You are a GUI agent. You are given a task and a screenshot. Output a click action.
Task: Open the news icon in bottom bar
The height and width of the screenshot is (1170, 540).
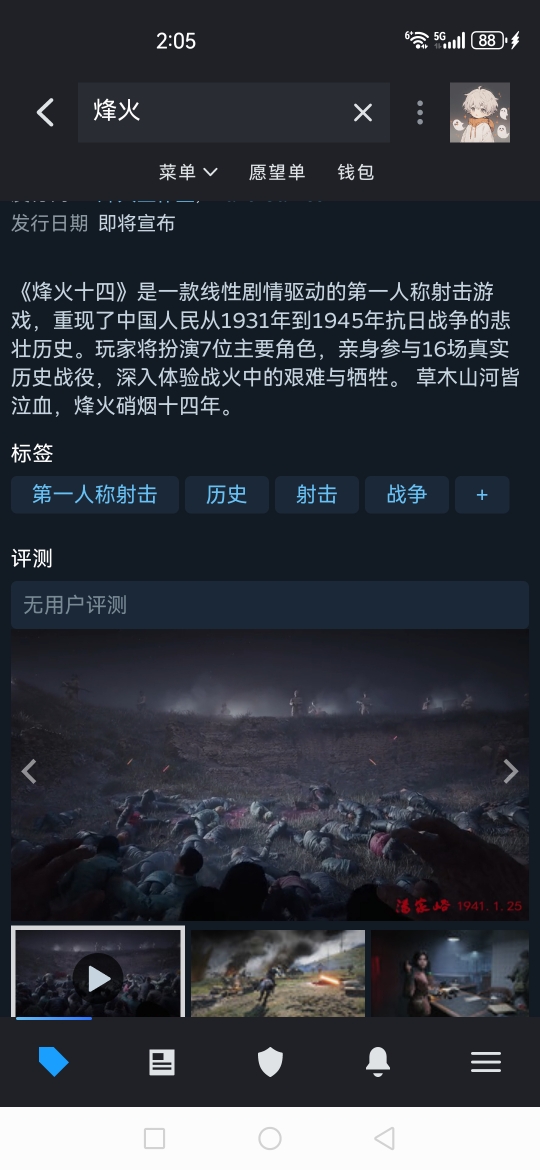162,1062
